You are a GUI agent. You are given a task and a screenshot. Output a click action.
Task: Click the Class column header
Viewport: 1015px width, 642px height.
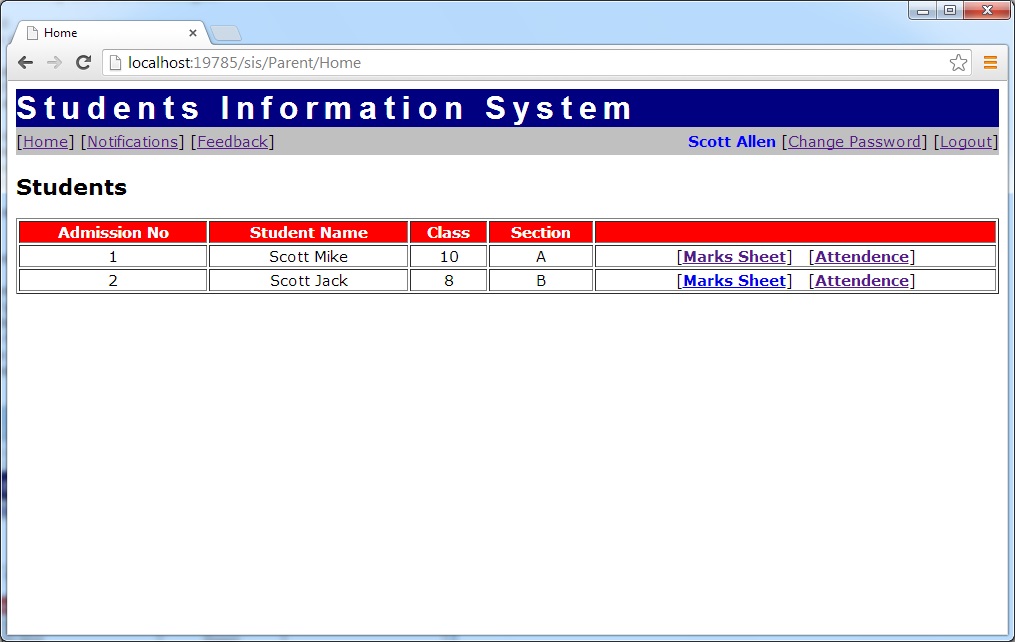[x=448, y=232]
